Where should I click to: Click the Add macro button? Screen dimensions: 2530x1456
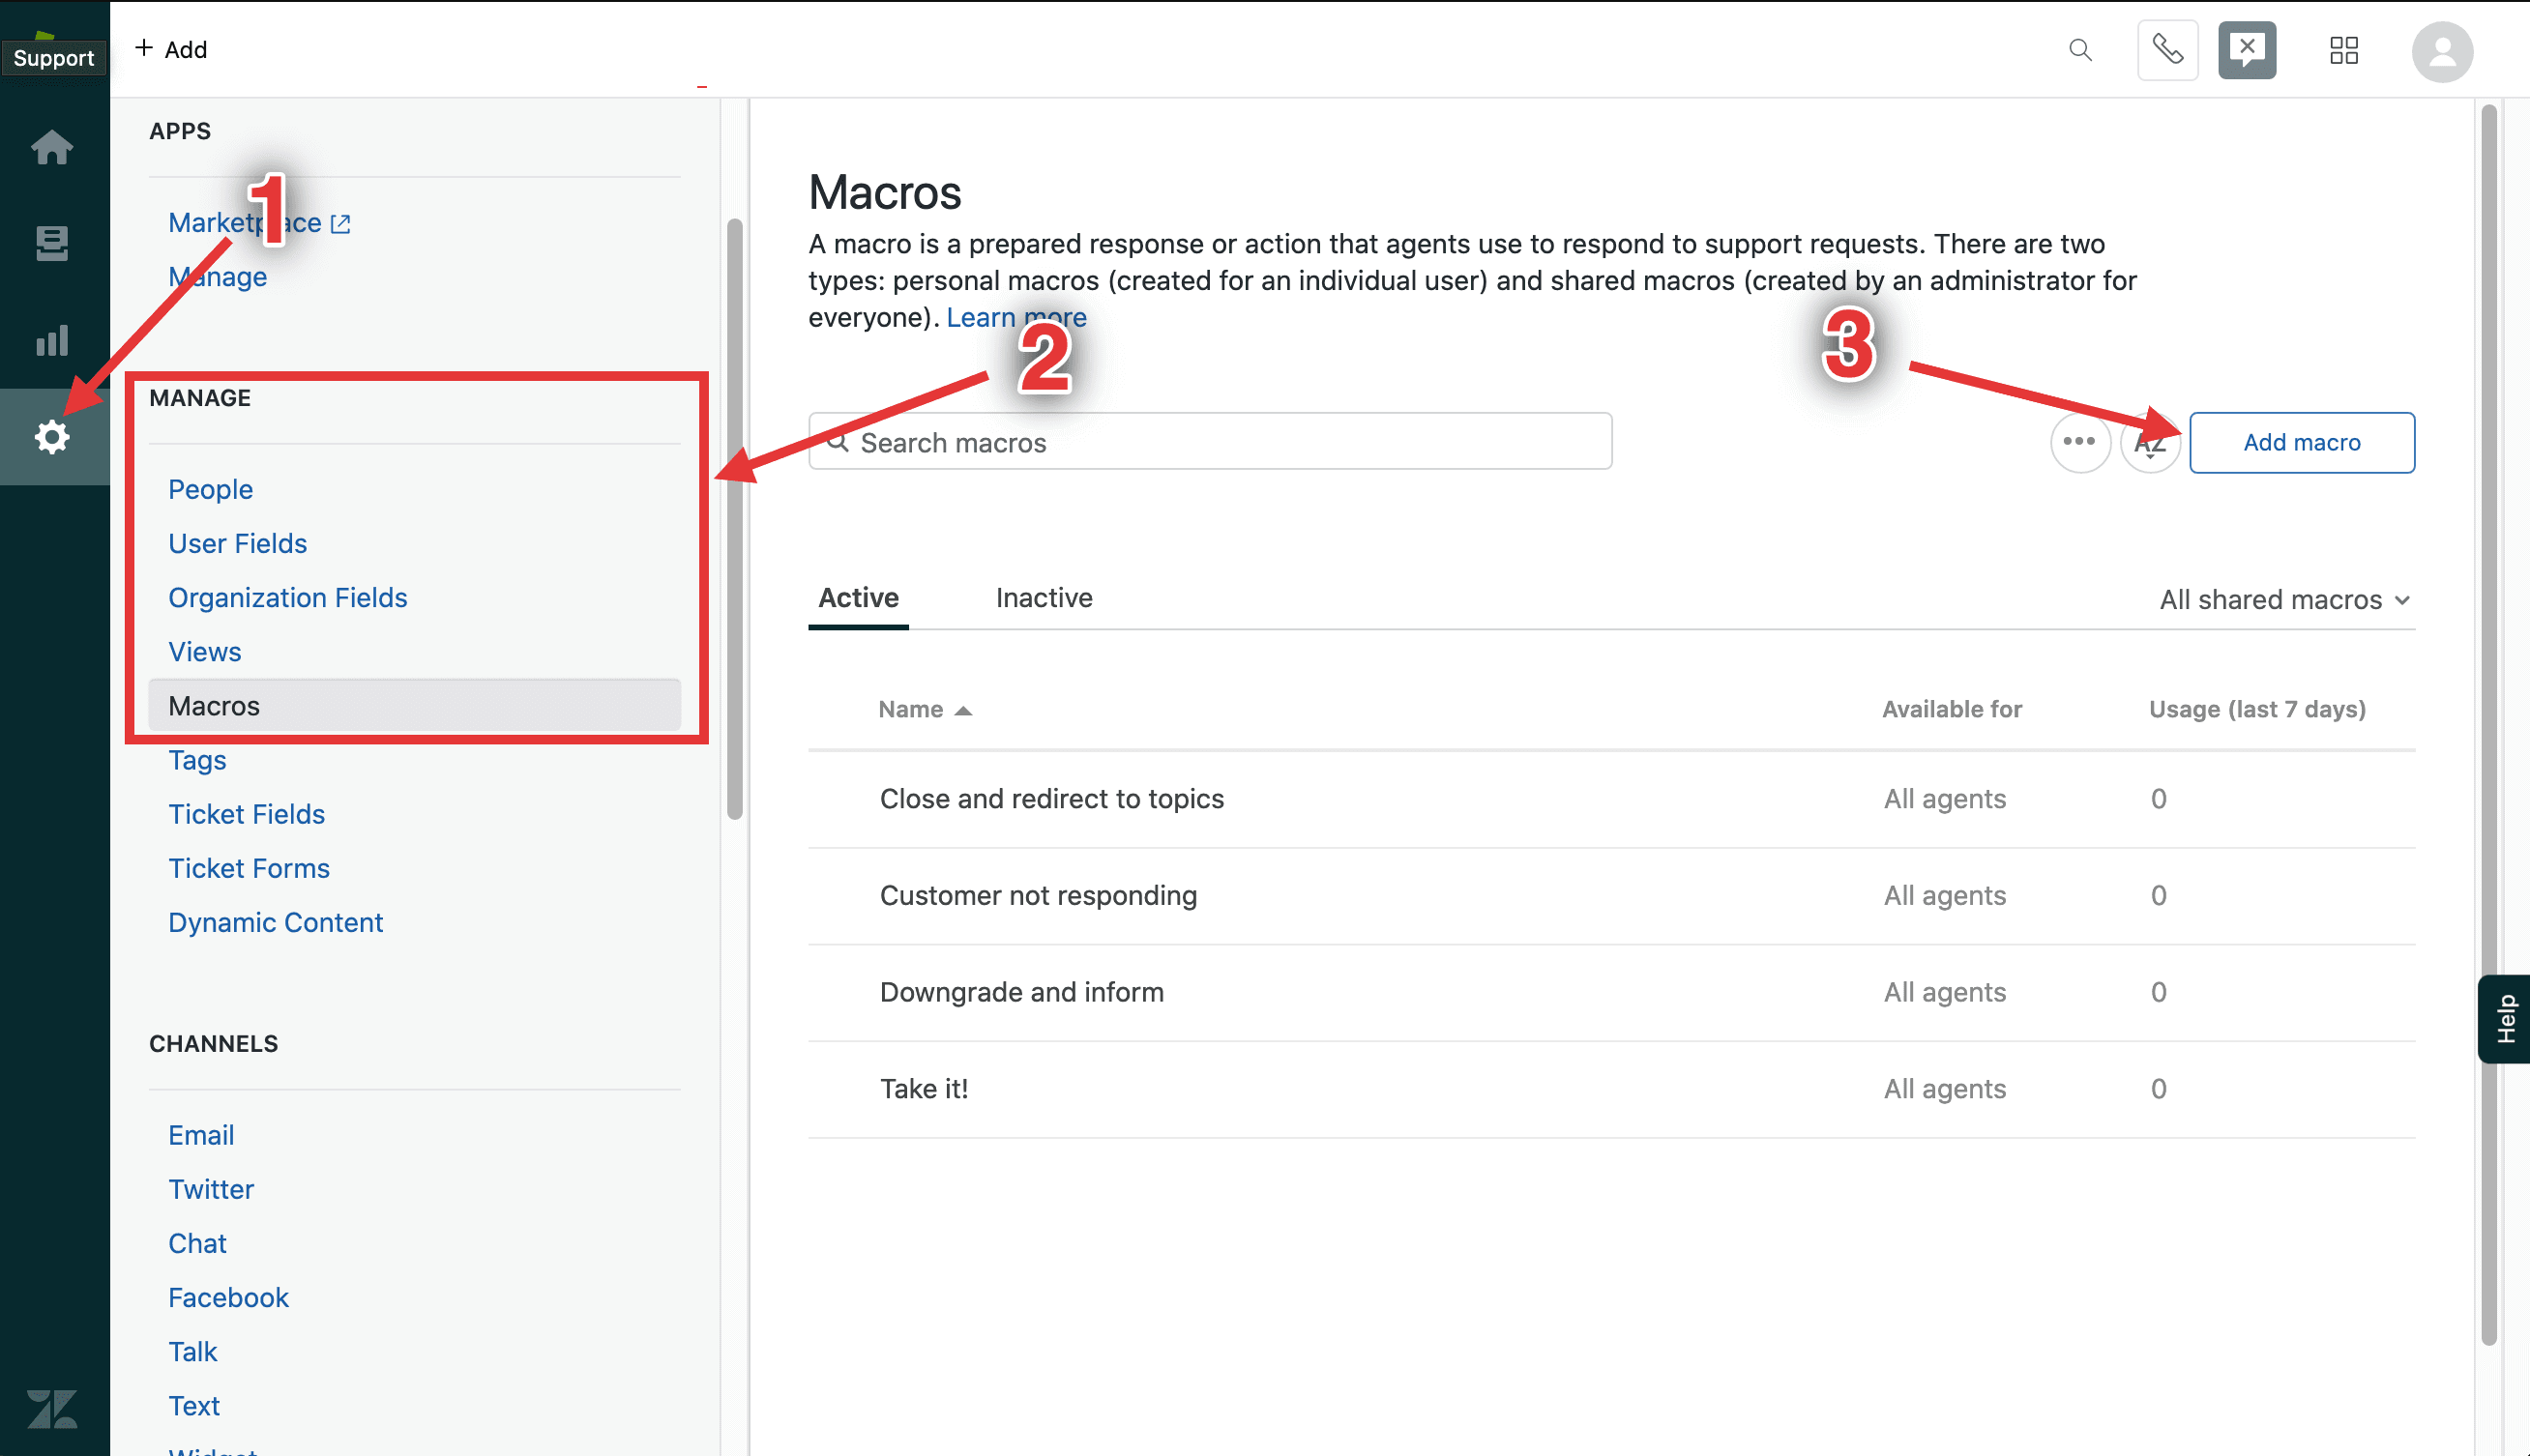pyautogui.click(x=2301, y=442)
